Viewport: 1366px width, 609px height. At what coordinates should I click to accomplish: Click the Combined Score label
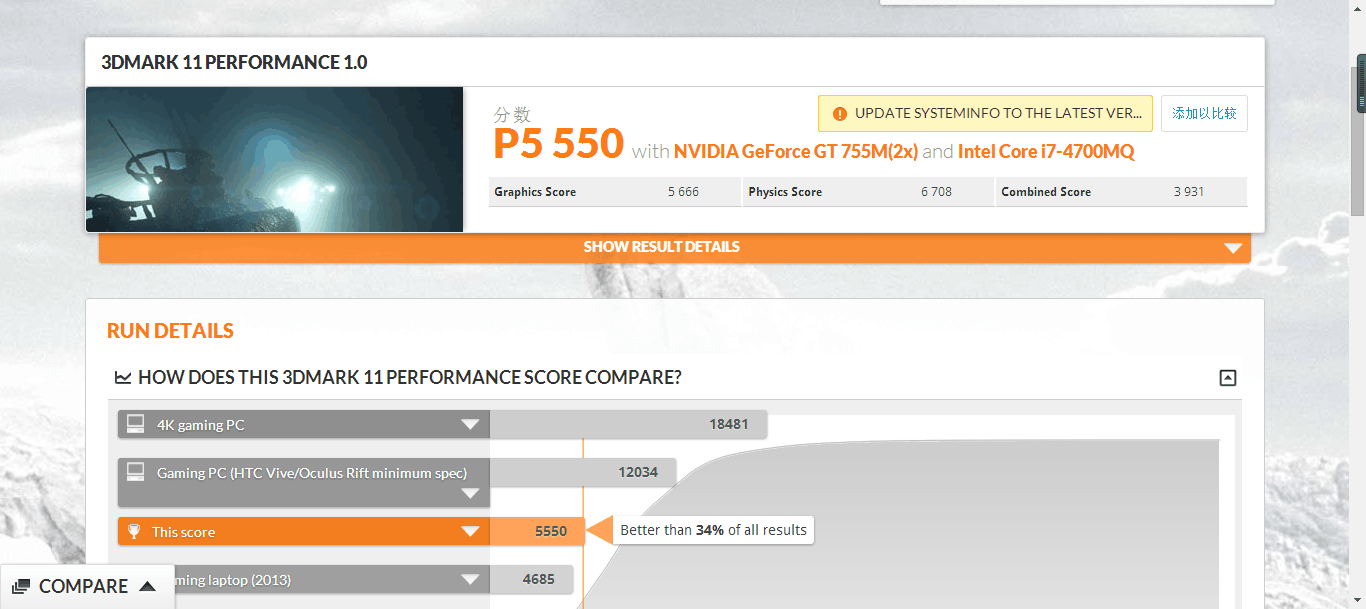coord(1046,192)
